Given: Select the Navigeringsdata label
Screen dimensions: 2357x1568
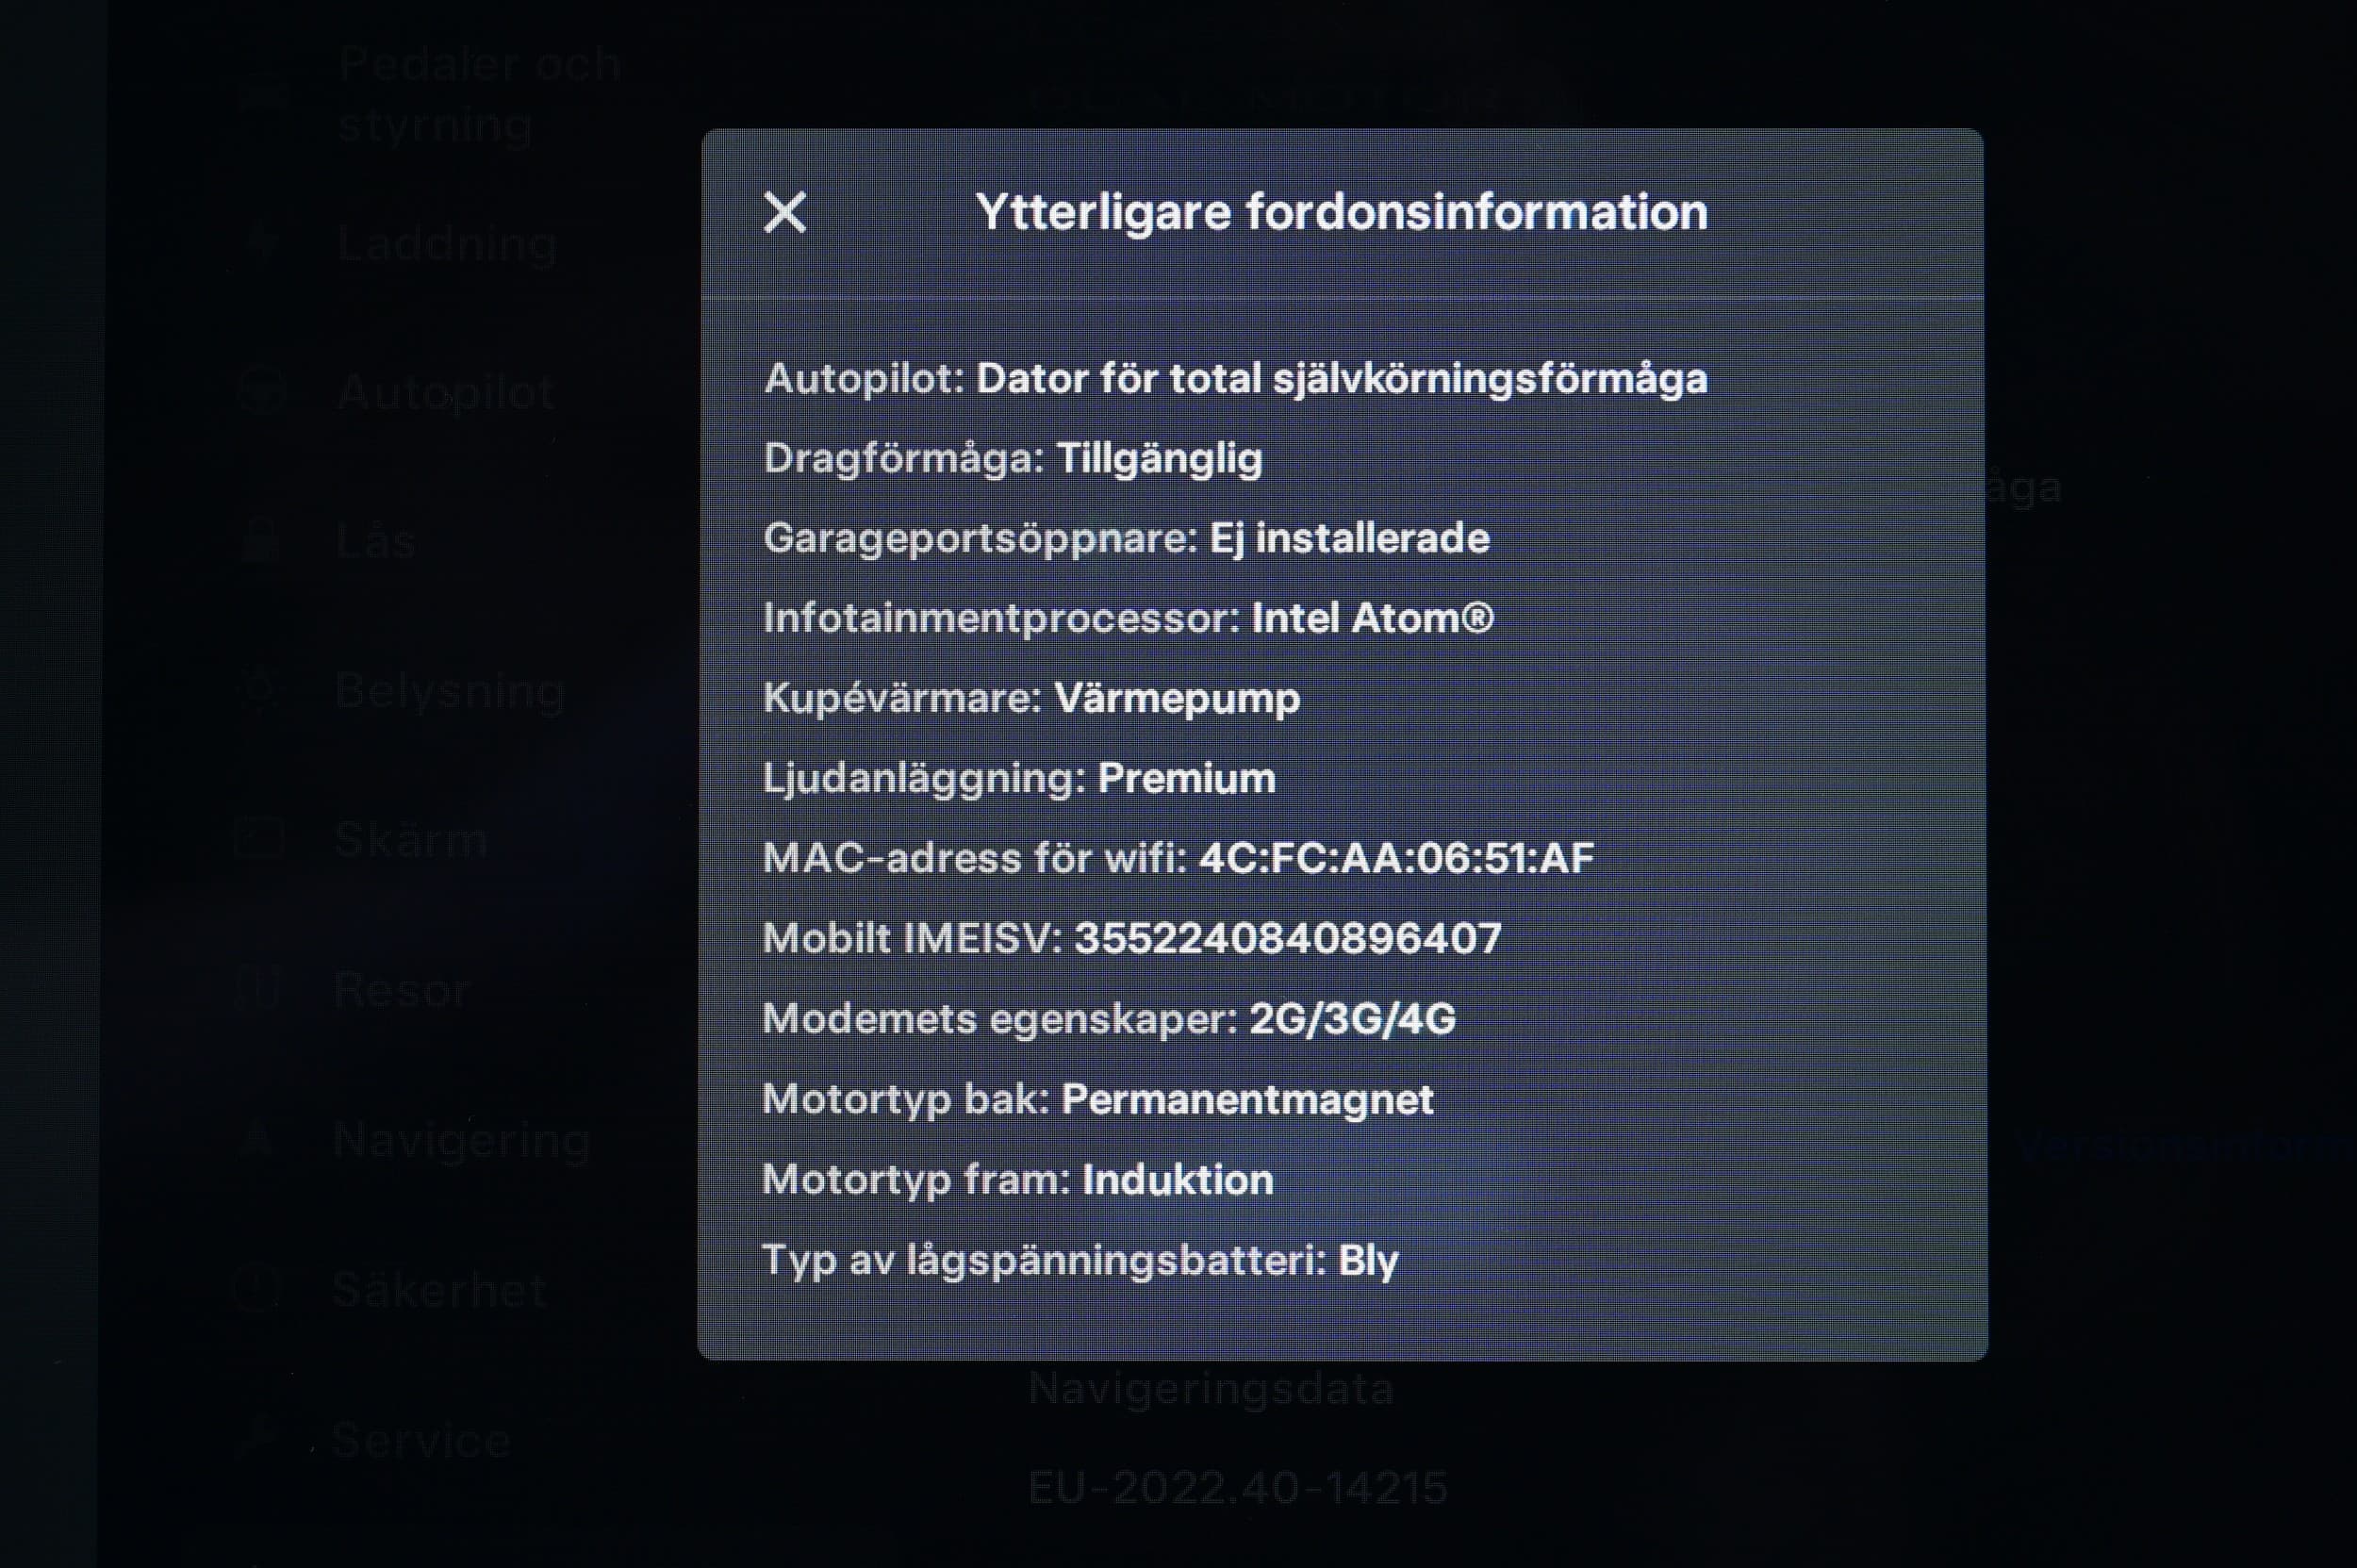Looking at the screenshot, I should tap(1211, 1389).
